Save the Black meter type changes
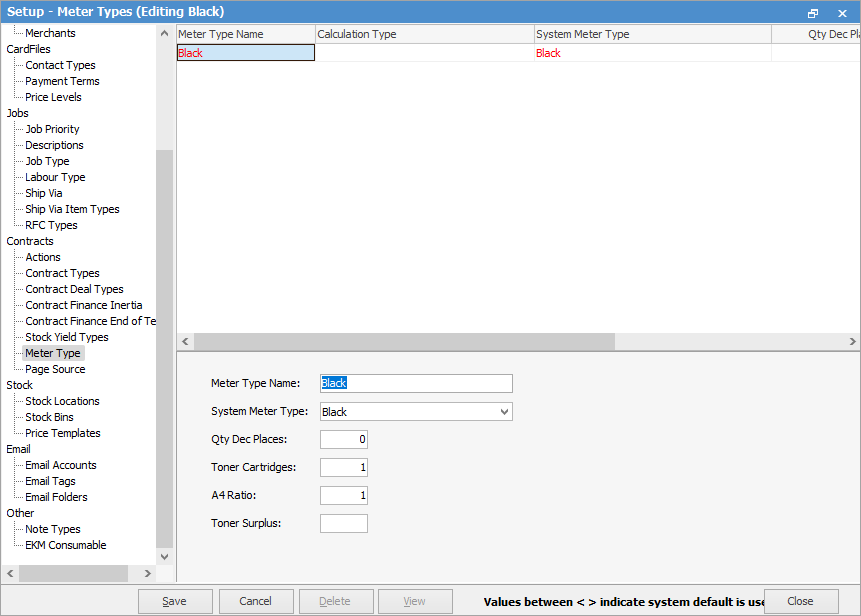The height and width of the screenshot is (616, 861). (175, 601)
